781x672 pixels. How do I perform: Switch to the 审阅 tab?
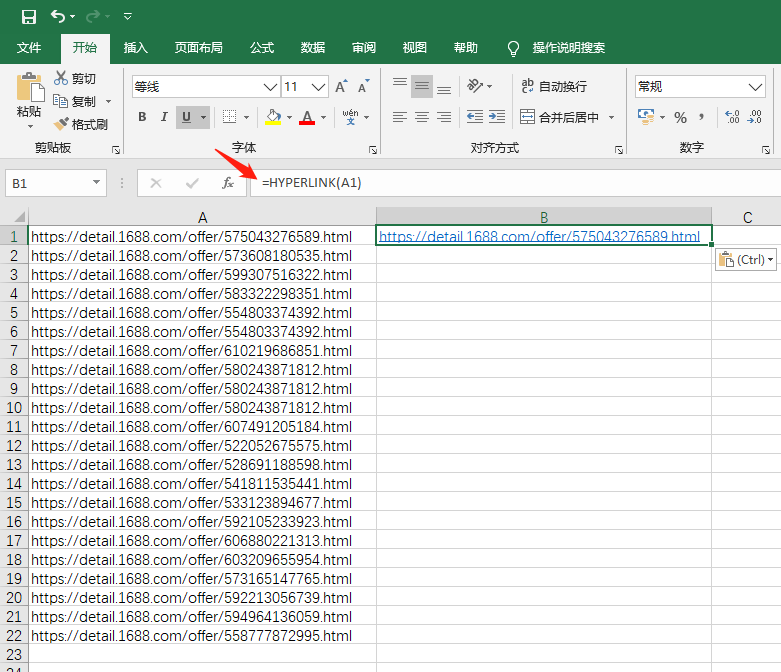[x=364, y=48]
